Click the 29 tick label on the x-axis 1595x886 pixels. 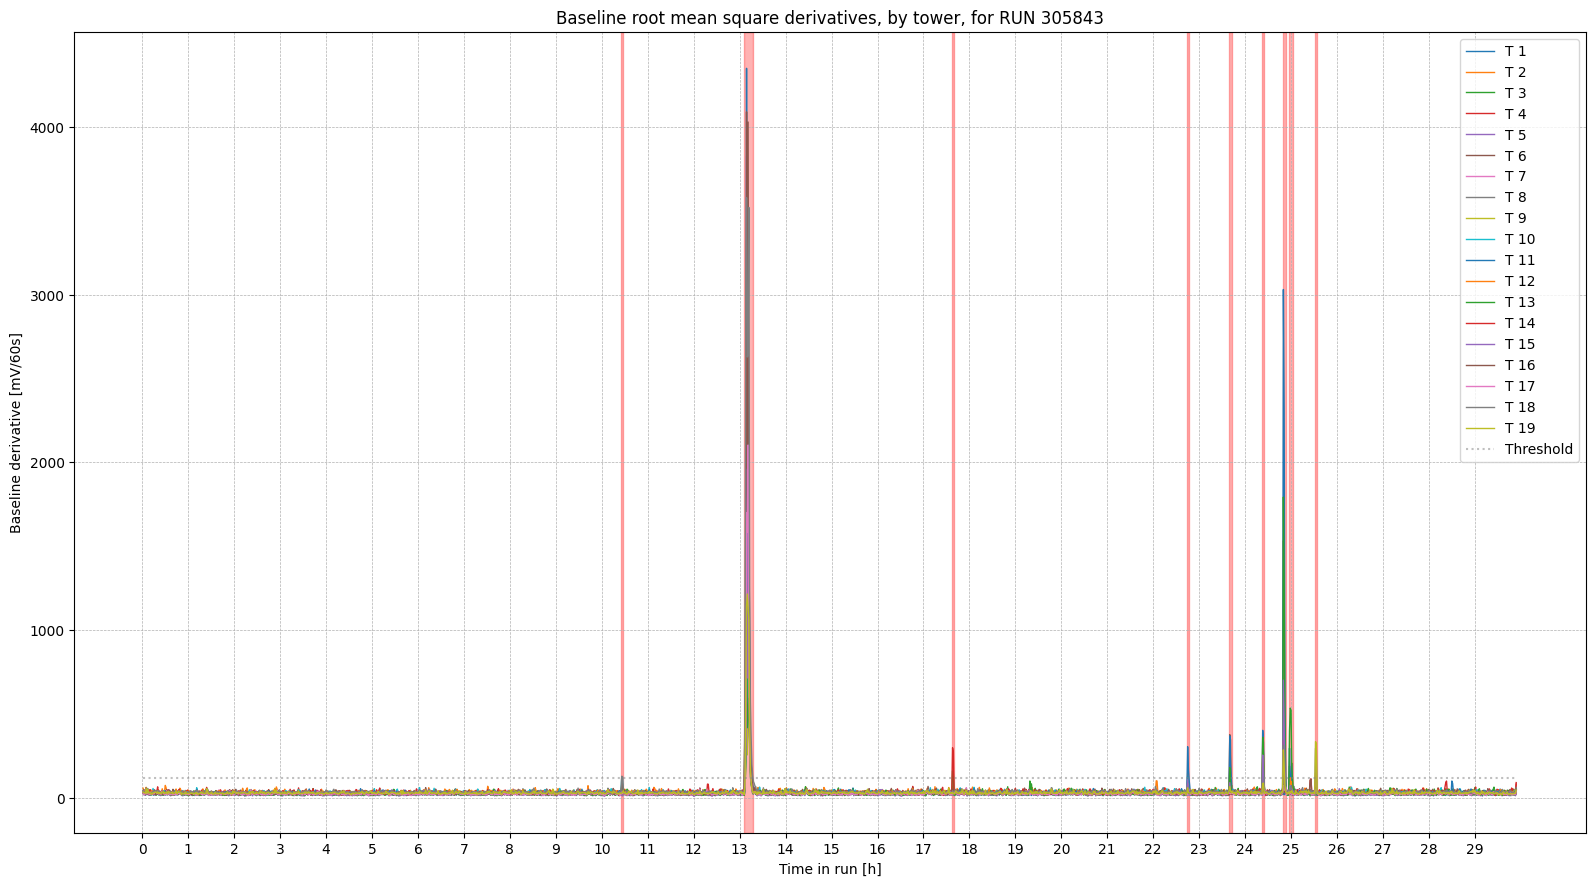1474,849
